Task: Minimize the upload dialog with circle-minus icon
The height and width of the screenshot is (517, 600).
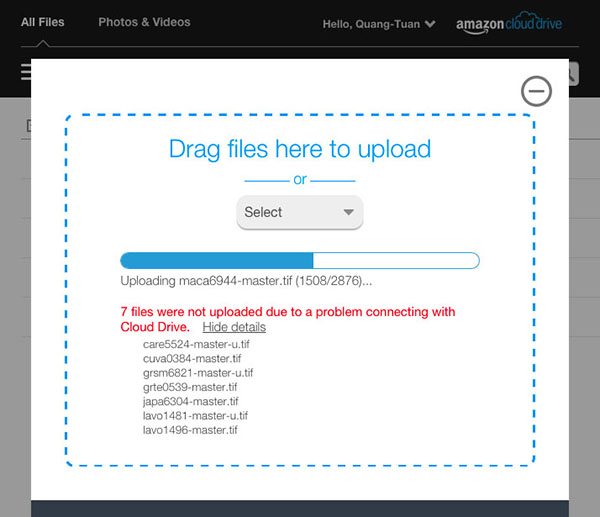Action: click(x=536, y=91)
